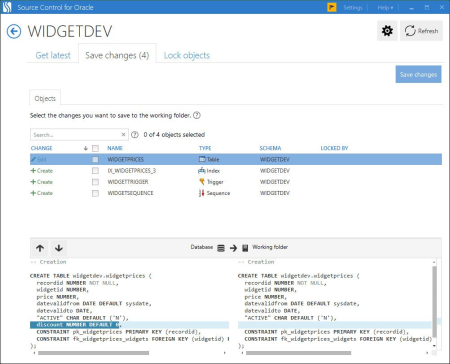Click the Create plus icon for WIDGETSEQUENCE
This screenshot has height=364, width=450.
pyautogui.click(x=33, y=193)
